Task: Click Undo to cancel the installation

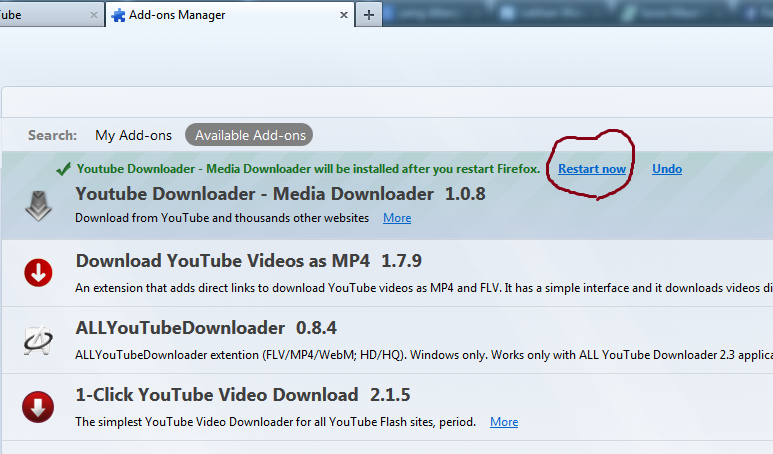Action: pyautogui.click(x=667, y=169)
